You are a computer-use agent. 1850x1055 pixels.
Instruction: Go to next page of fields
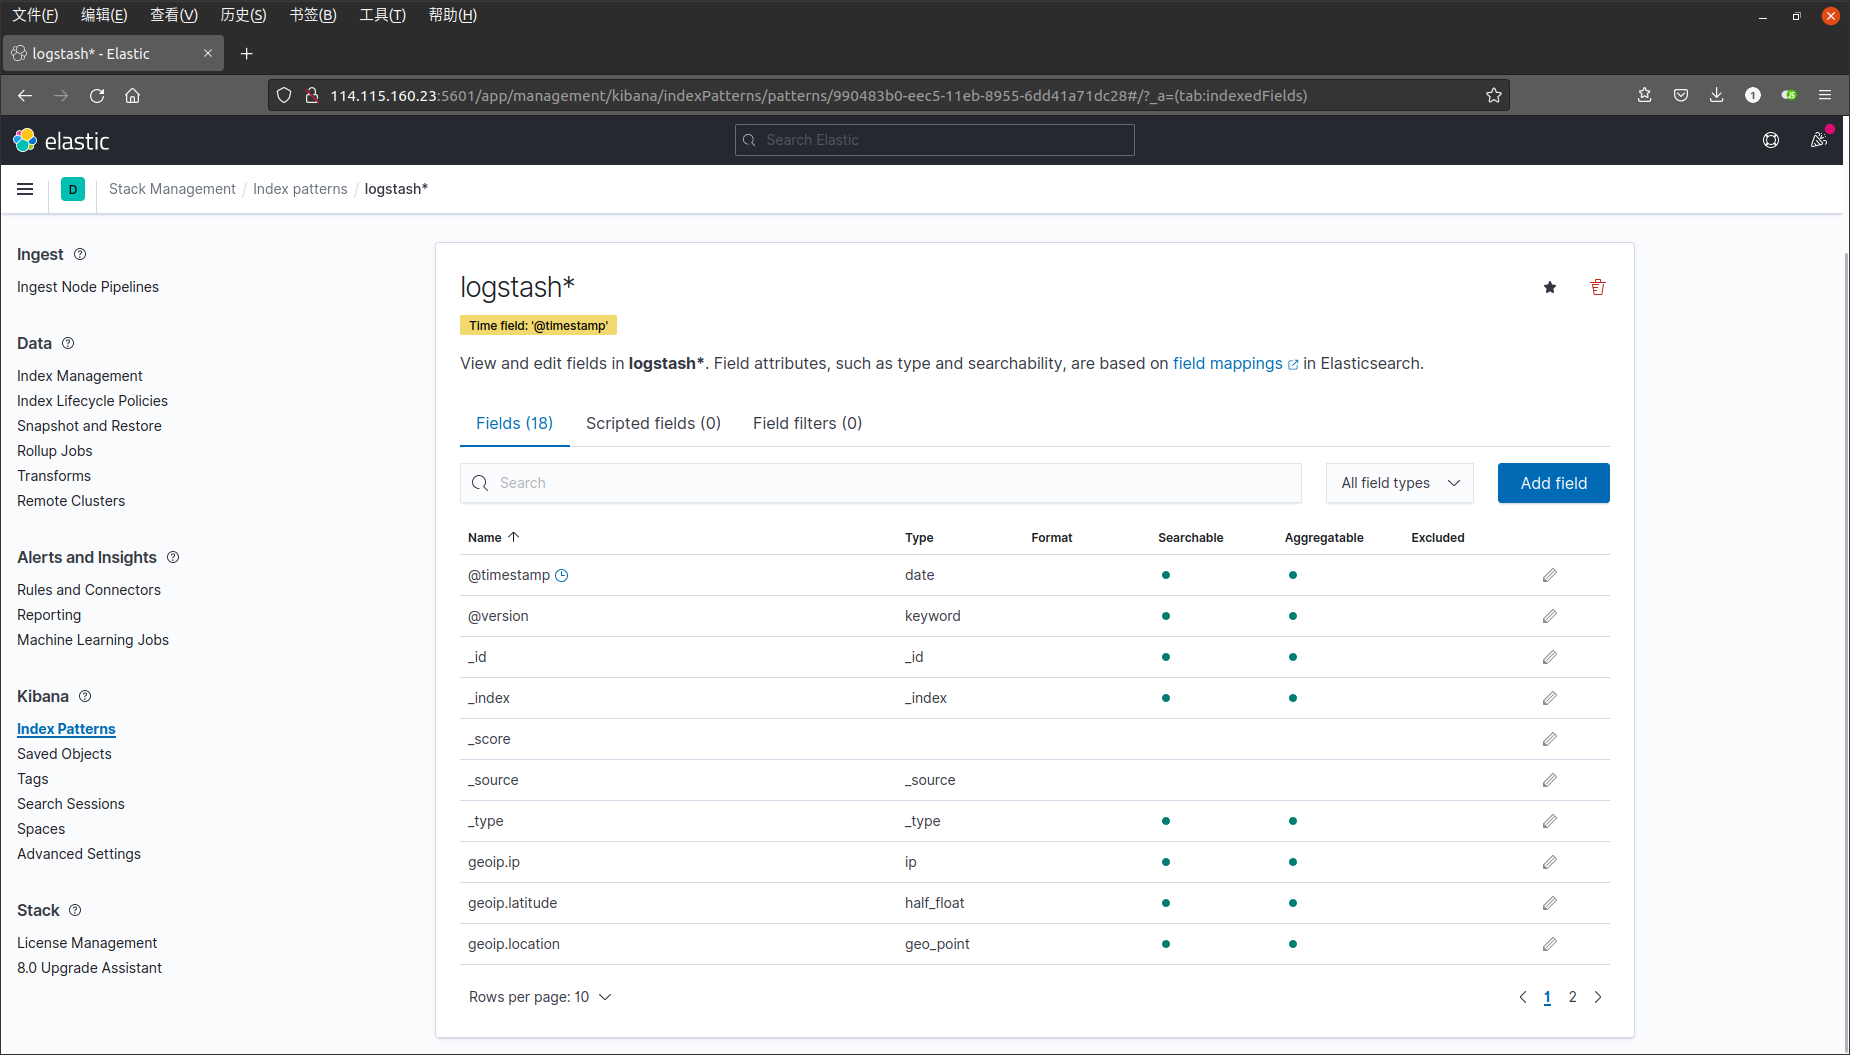point(1598,997)
